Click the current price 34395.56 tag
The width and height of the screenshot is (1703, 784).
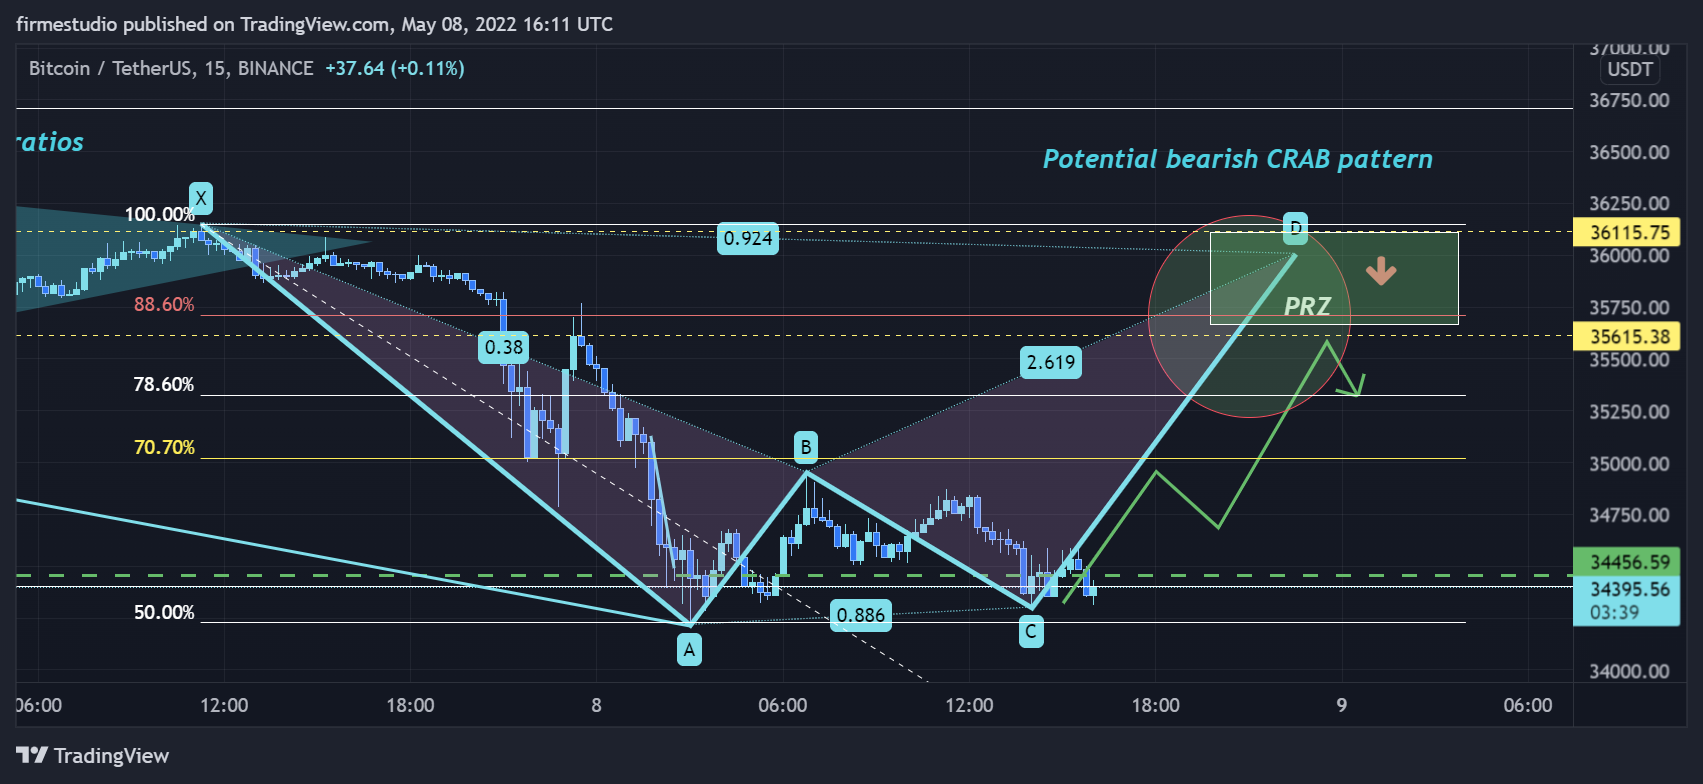click(x=1630, y=589)
